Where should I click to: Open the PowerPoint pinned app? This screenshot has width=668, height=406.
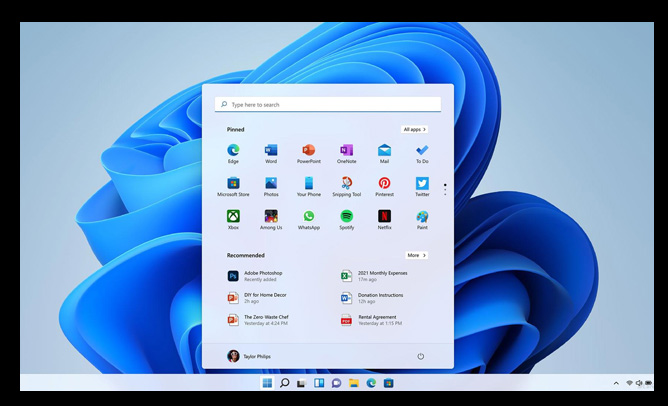[x=309, y=154]
